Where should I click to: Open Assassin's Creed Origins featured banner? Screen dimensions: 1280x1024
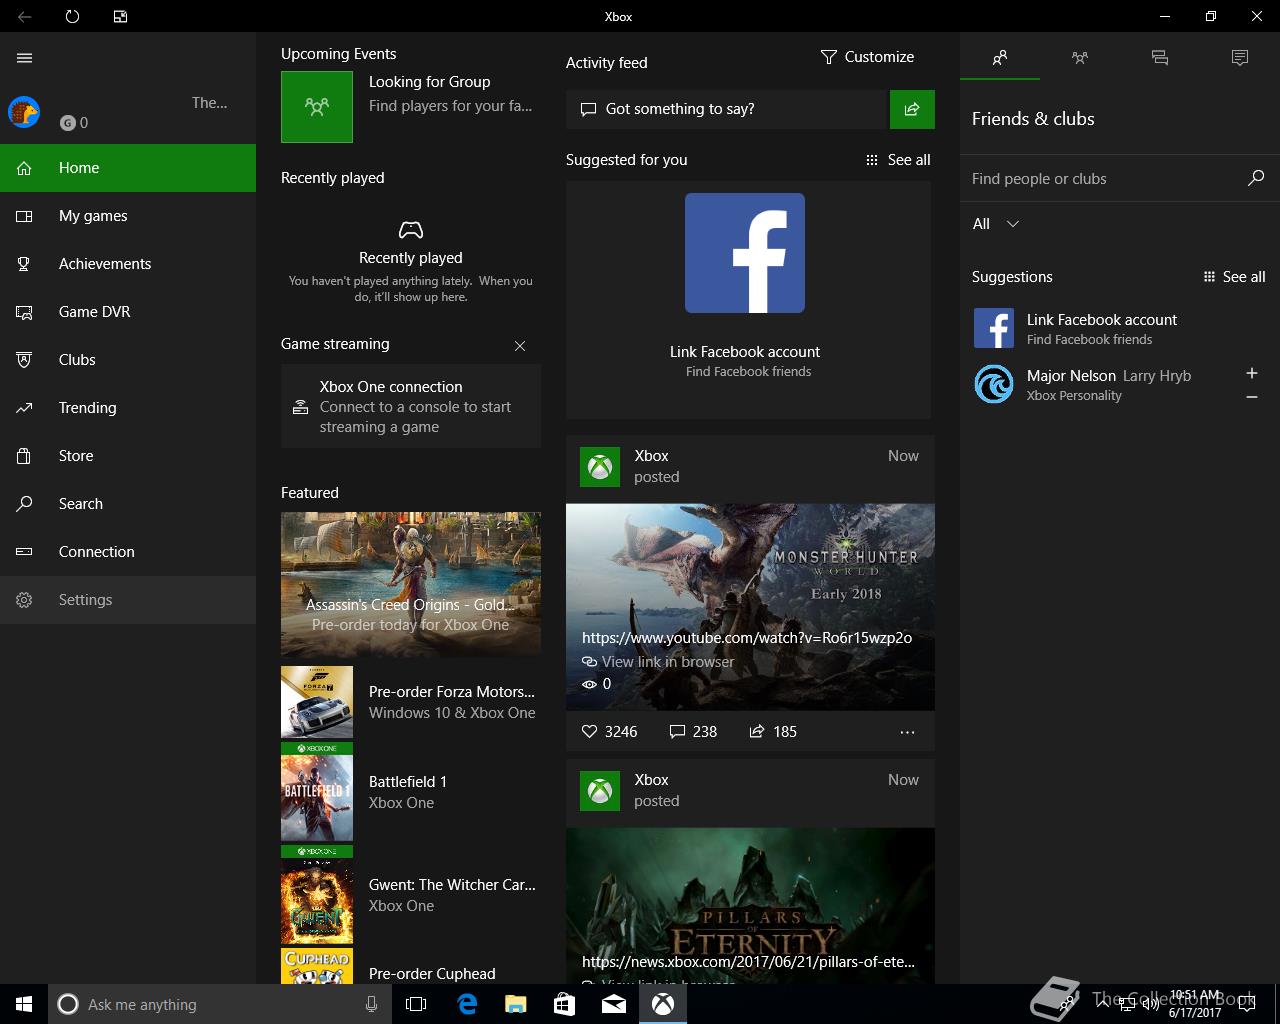click(x=411, y=584)
